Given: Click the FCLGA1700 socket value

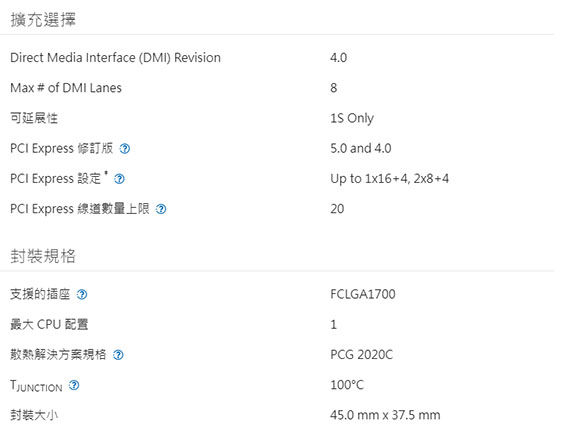Looking at the screenshot, I should click(363, 294).
